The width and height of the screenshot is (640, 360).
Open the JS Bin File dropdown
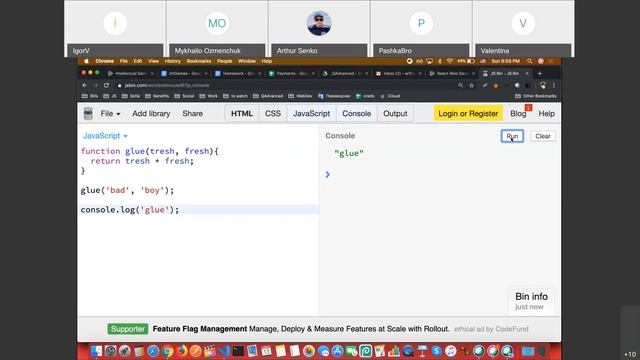110,113
